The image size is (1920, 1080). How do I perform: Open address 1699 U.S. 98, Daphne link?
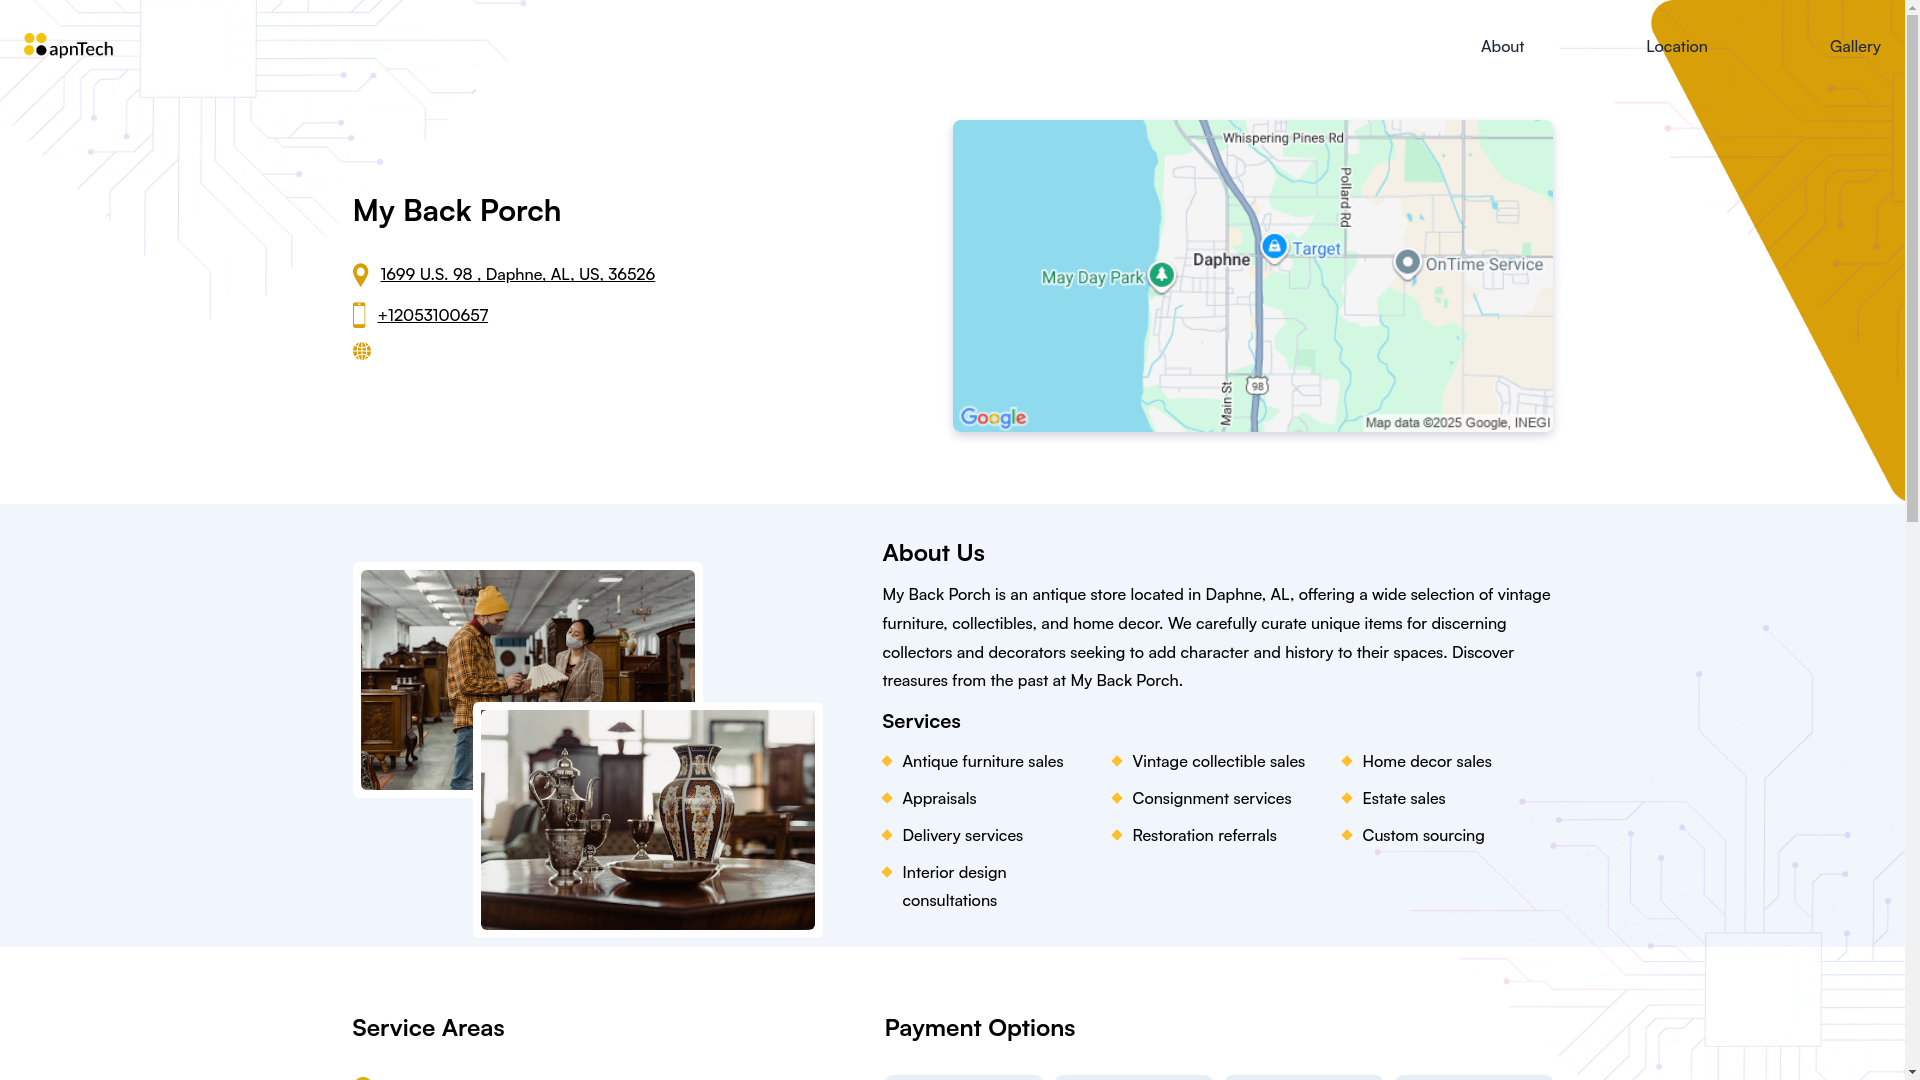tap(517, 274)
